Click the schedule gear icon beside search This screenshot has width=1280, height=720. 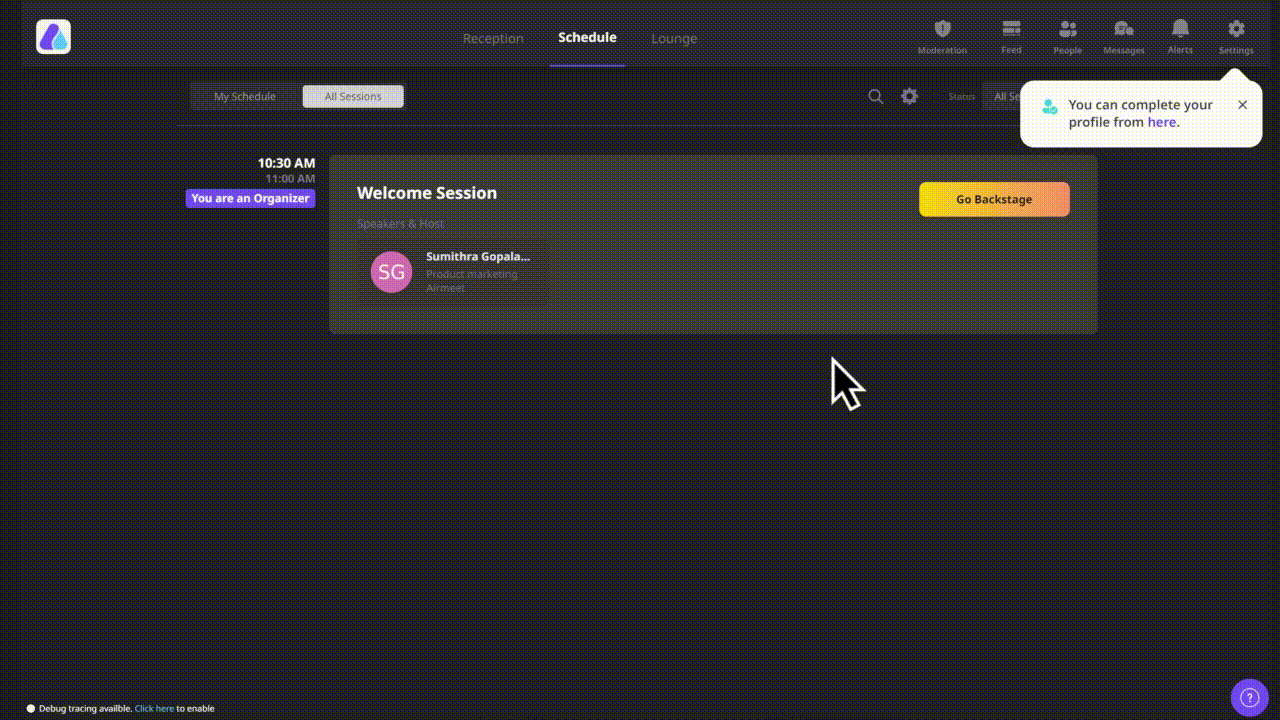coord(909,96)
